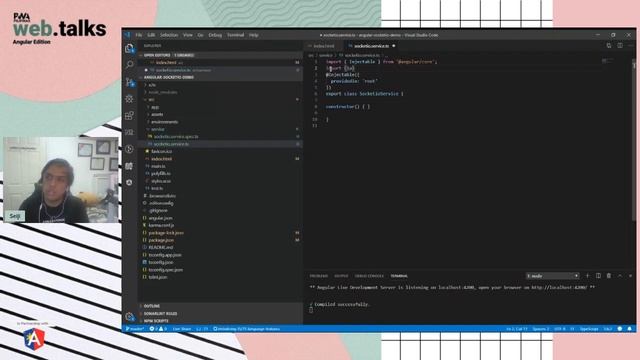Close the terminal panel
The width and height of the screenshot is (640, 360).
click(x=630, y=276)
